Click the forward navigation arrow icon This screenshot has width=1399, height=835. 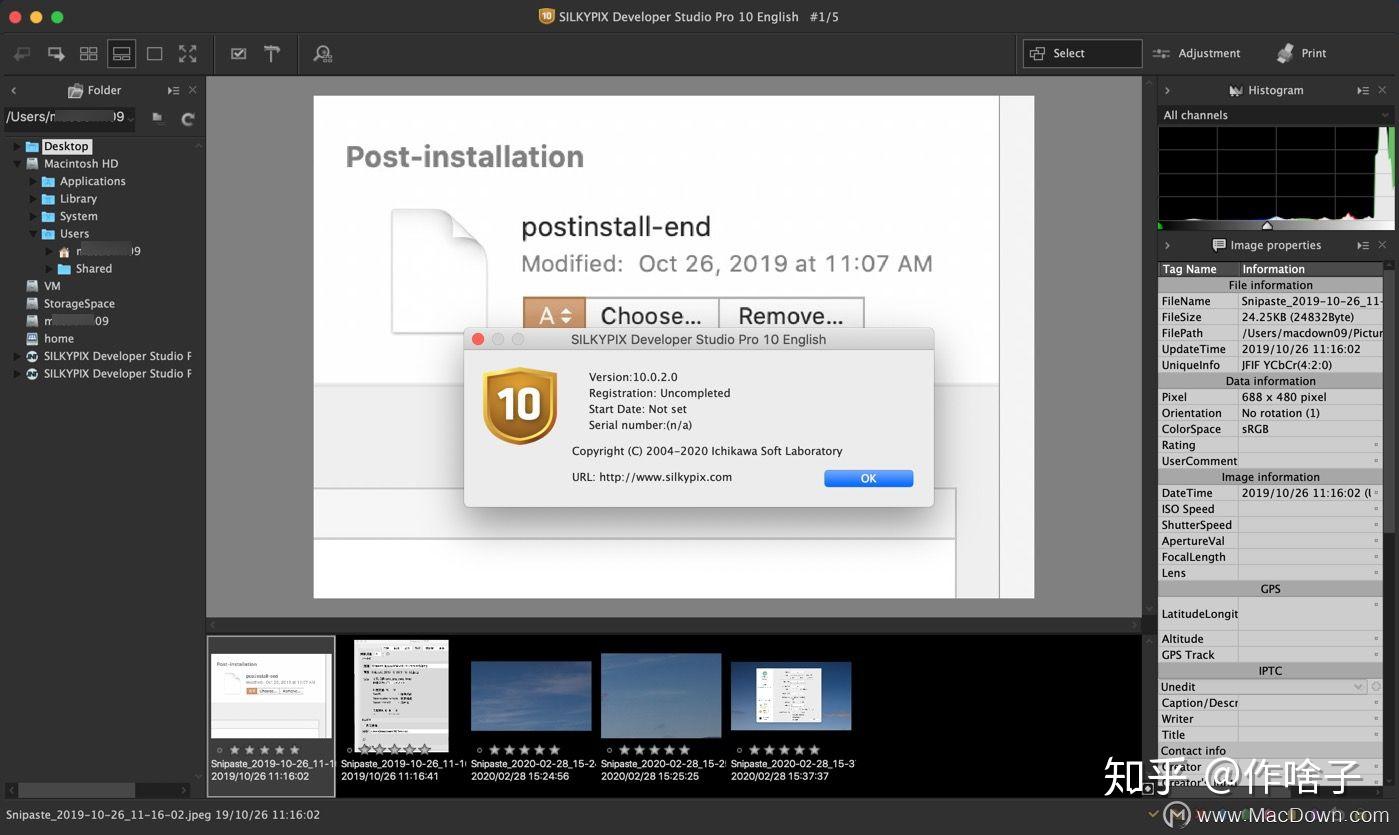tap(56, 53)
